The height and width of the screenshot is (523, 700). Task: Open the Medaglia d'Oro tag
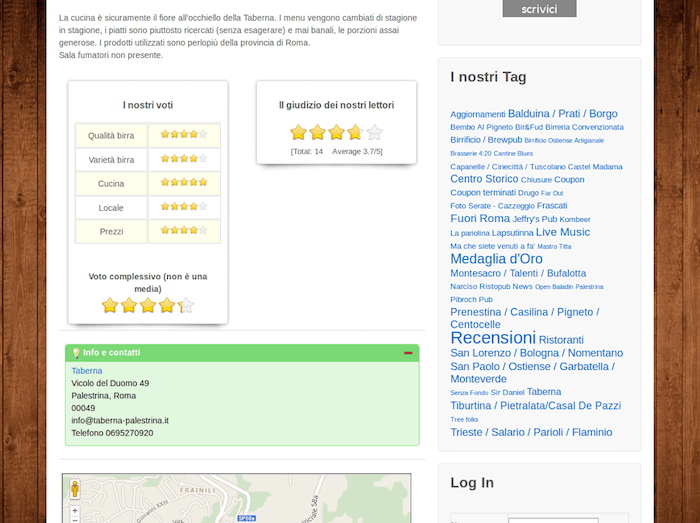point(496,259)
